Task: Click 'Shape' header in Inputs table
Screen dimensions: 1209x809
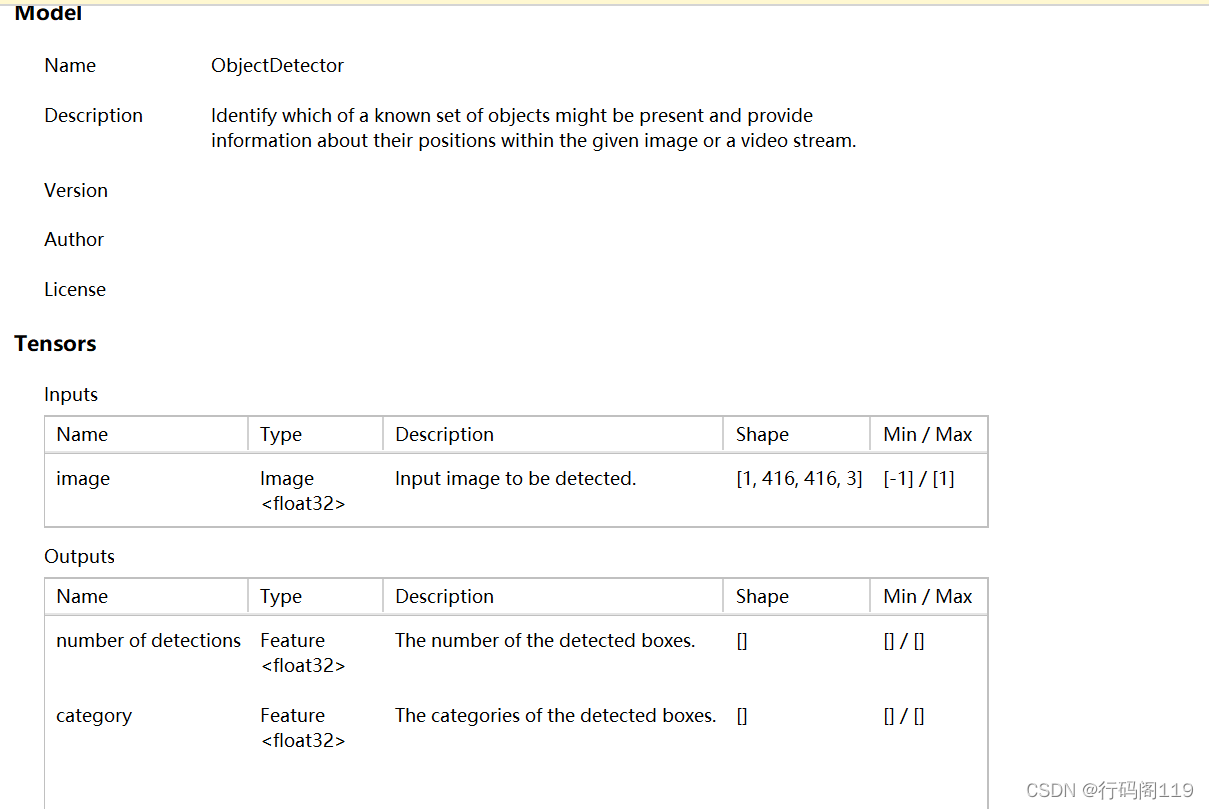Action: point(762,435)
